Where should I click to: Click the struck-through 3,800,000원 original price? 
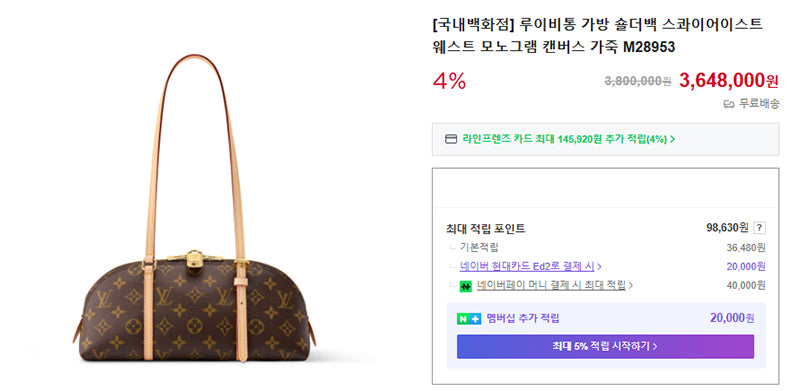638,81
